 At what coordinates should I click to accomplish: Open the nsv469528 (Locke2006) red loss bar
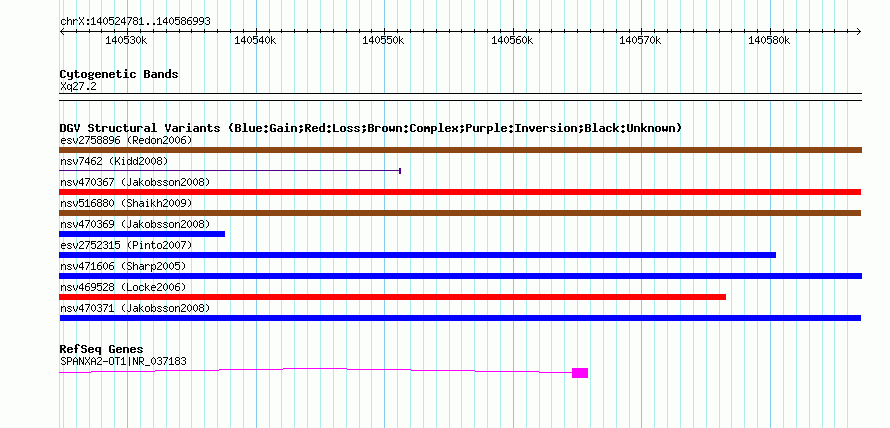(393, 297)
